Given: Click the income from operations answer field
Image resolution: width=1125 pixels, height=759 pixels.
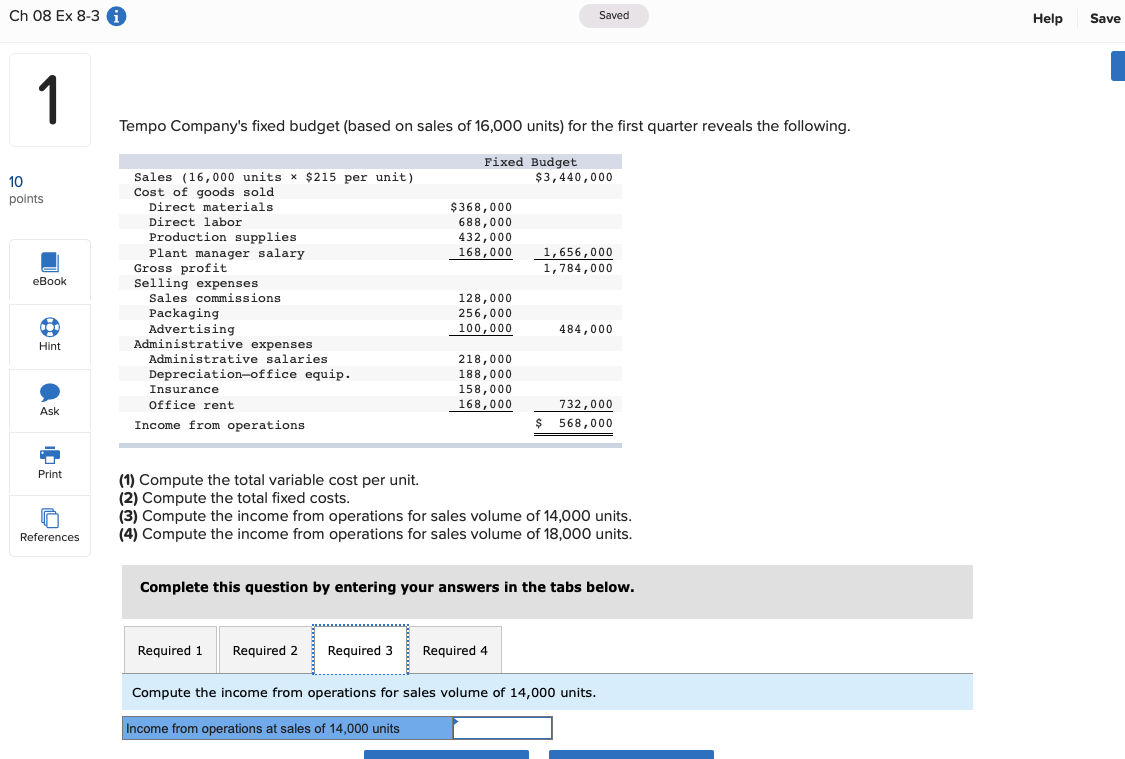Looking at the screenshot, I should pyautogui.click(x=502, y=728).
